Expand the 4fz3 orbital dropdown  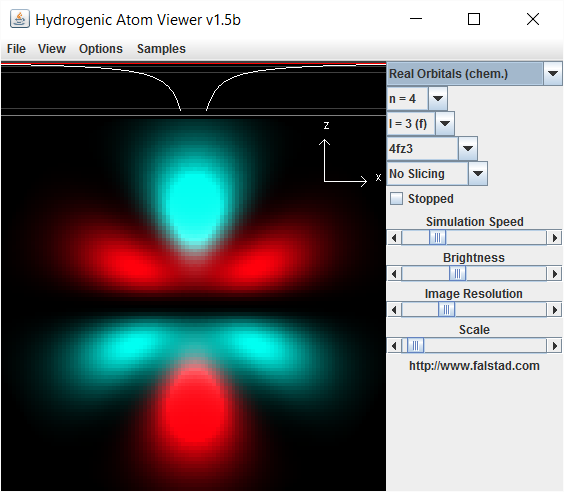pyautogui.click(x=432, y=149)
